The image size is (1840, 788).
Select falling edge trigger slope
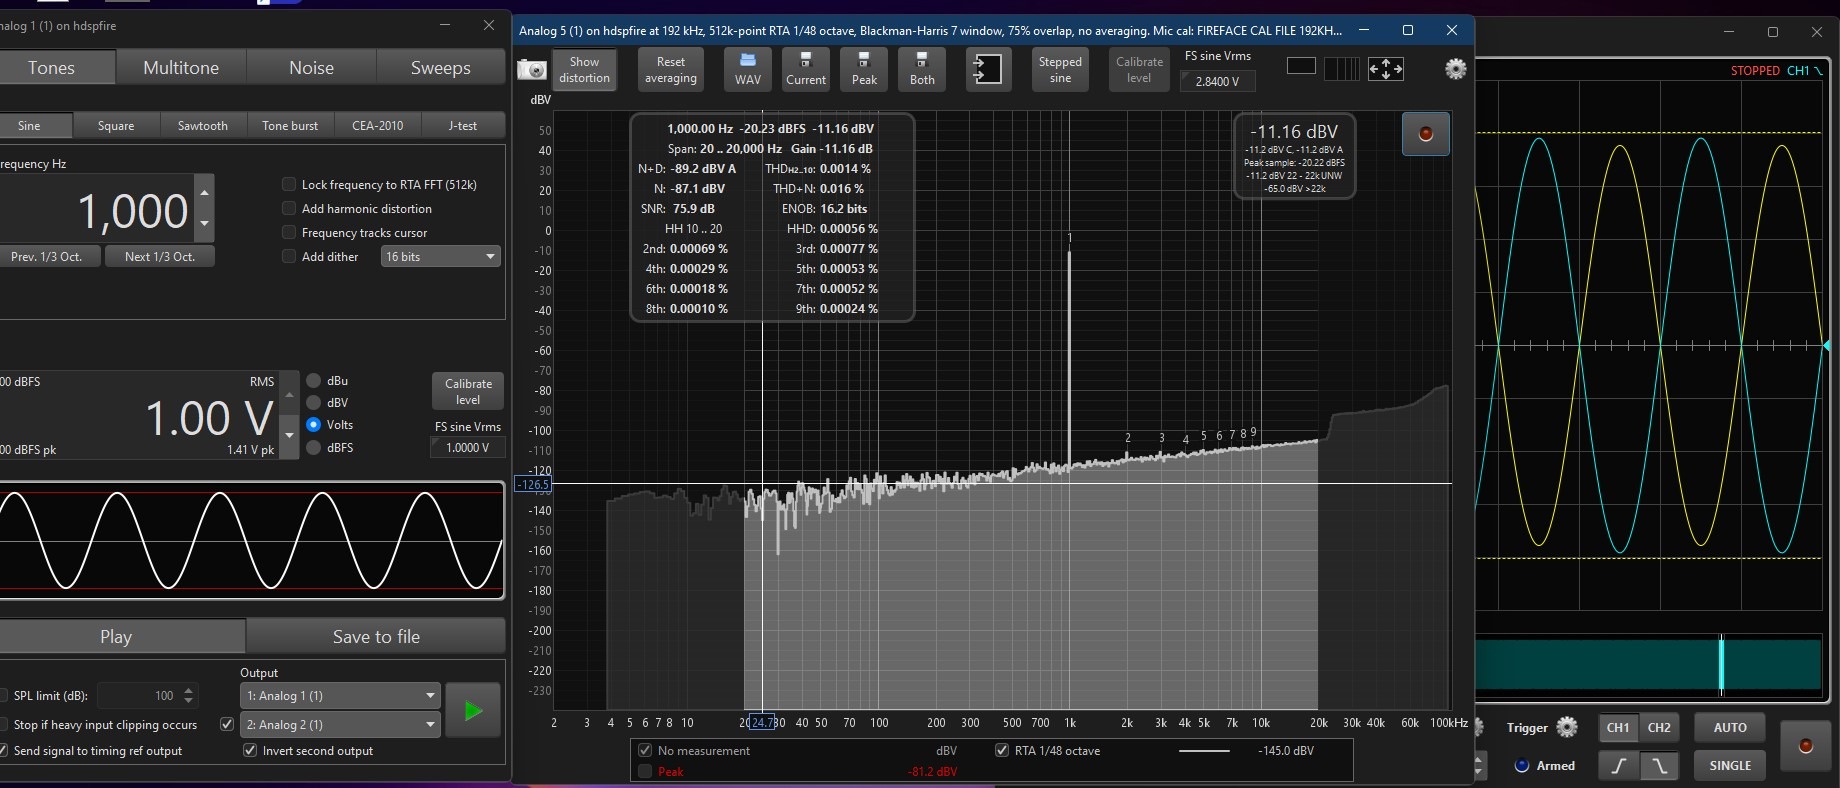pyautogui.click(x=1659, y=766)
